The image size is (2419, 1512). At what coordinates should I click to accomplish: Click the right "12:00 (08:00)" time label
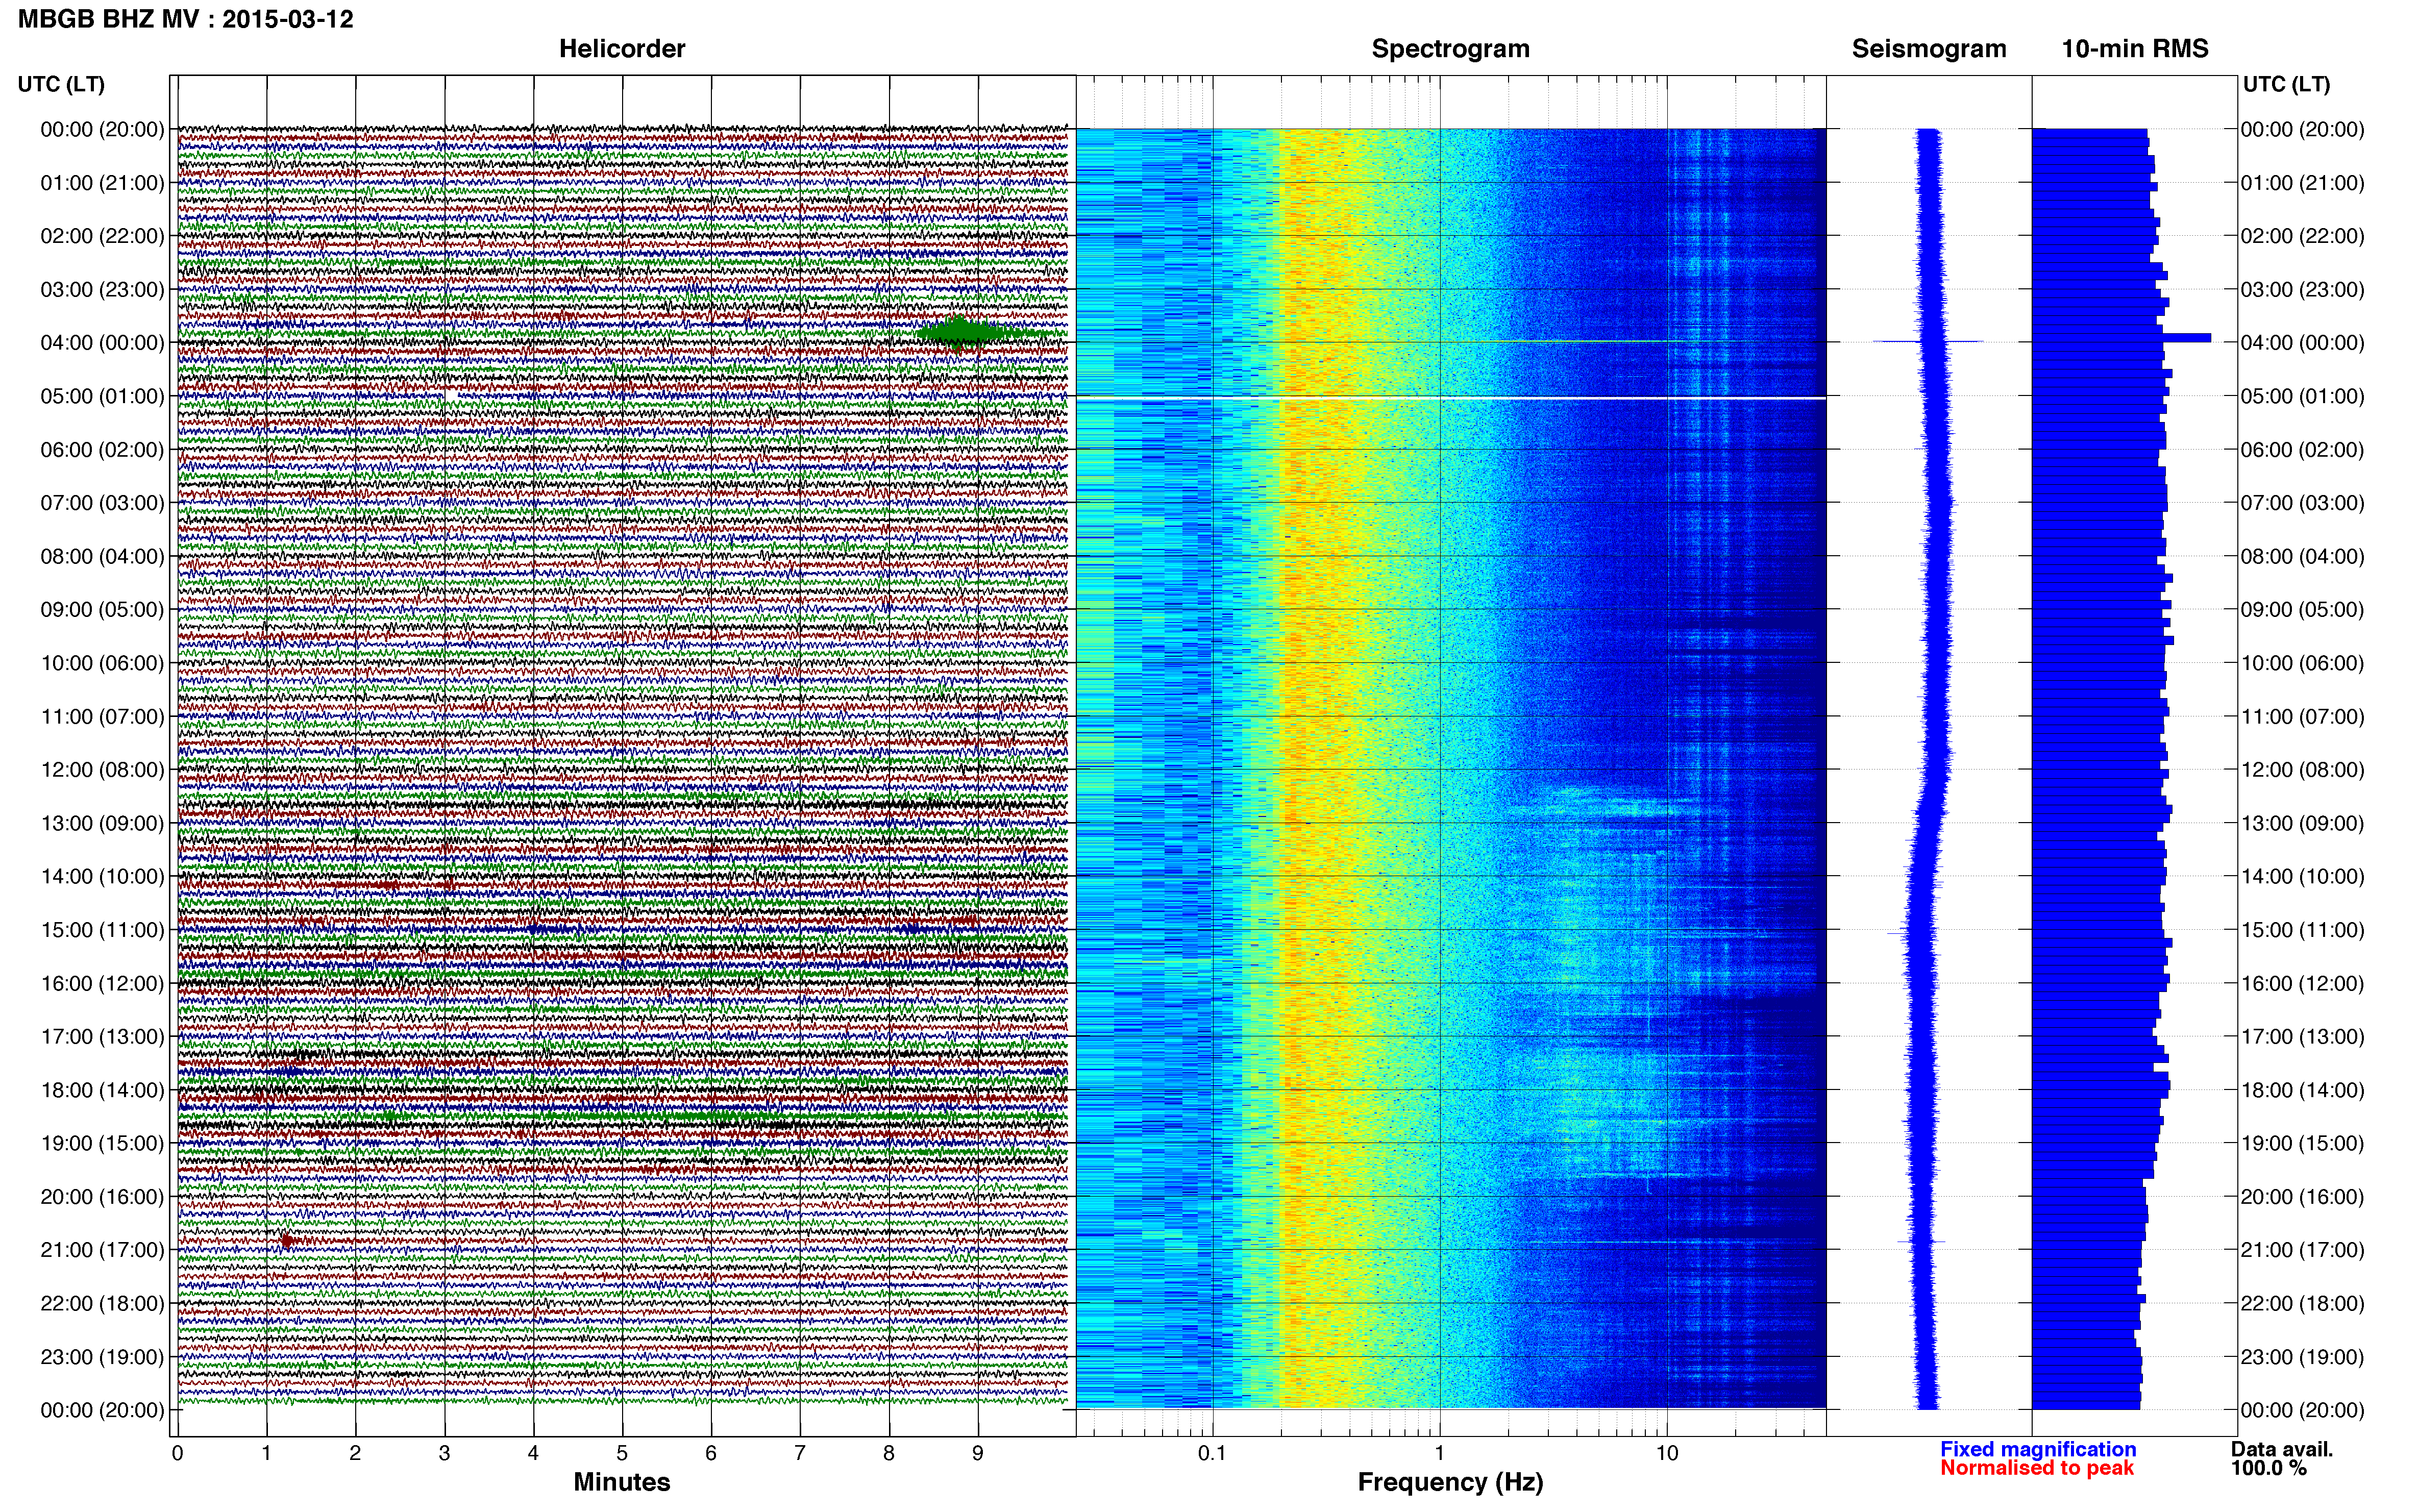point(2302,770)
